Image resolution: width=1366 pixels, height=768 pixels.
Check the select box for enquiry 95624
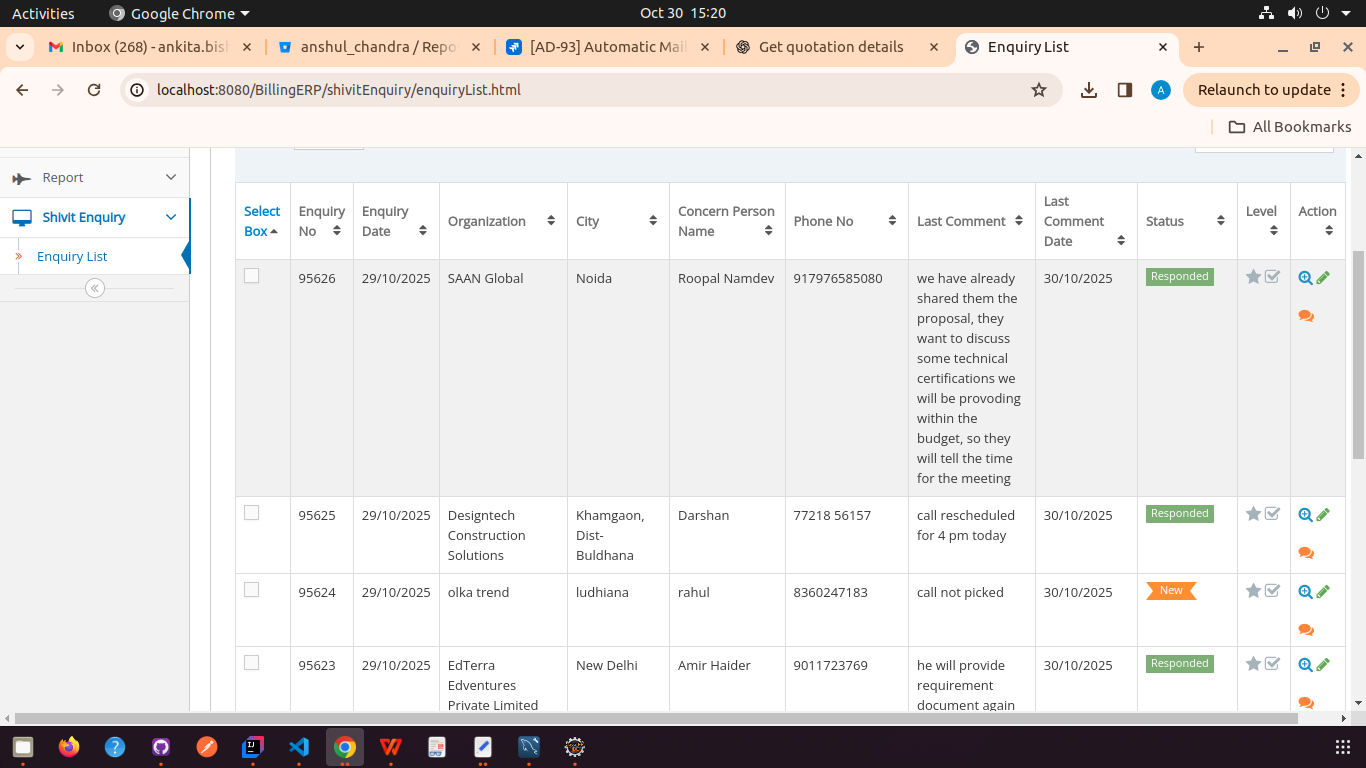point(252,590)
